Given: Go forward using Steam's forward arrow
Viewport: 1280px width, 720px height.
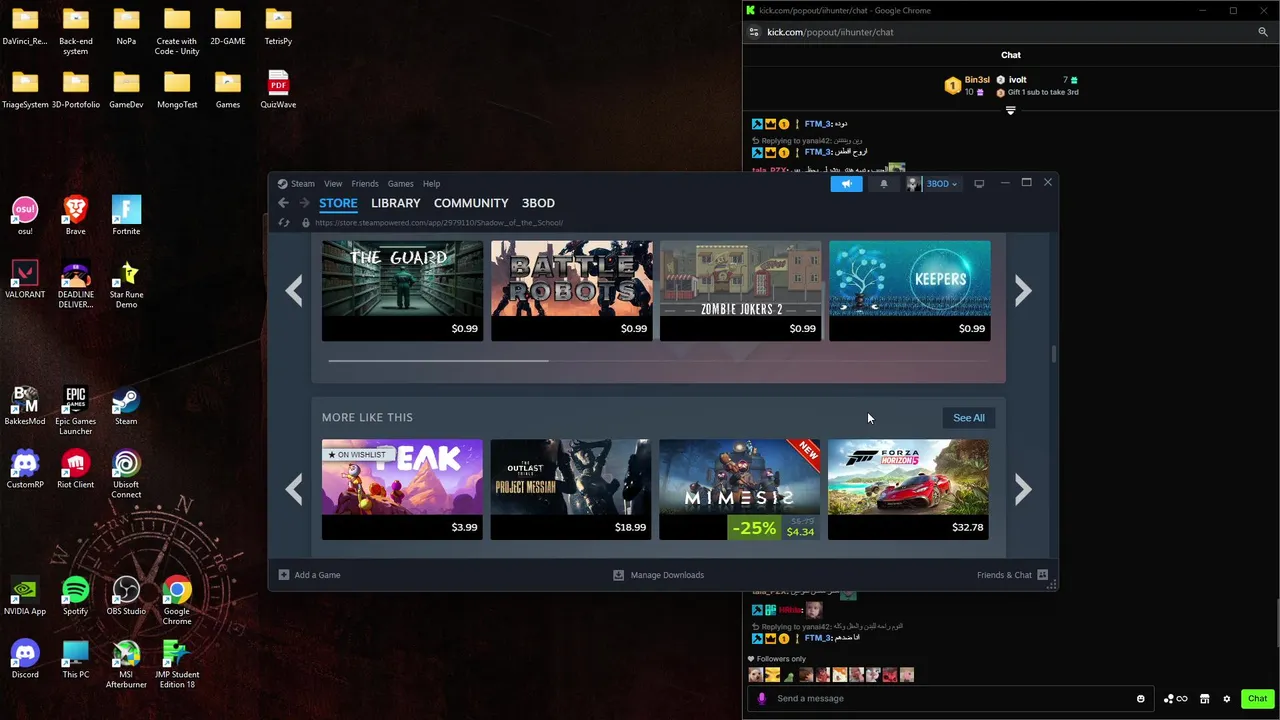Looking at the screenshot, I should click(303, 203).
